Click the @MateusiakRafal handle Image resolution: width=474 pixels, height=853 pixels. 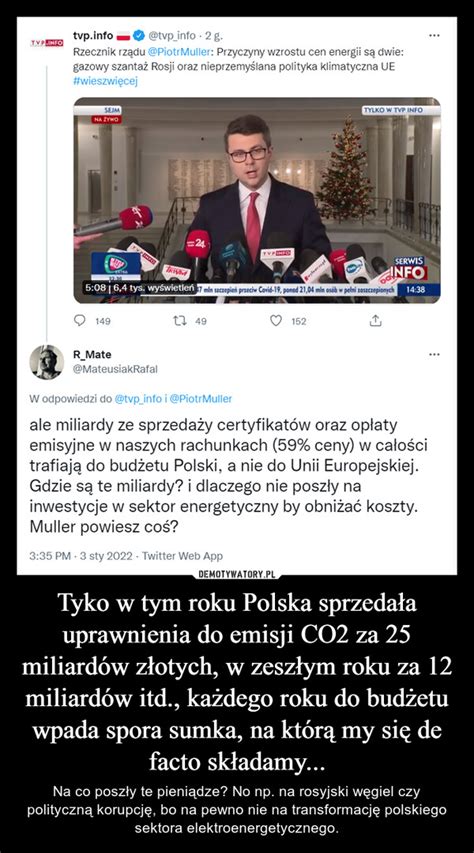[x=115, y=369]
